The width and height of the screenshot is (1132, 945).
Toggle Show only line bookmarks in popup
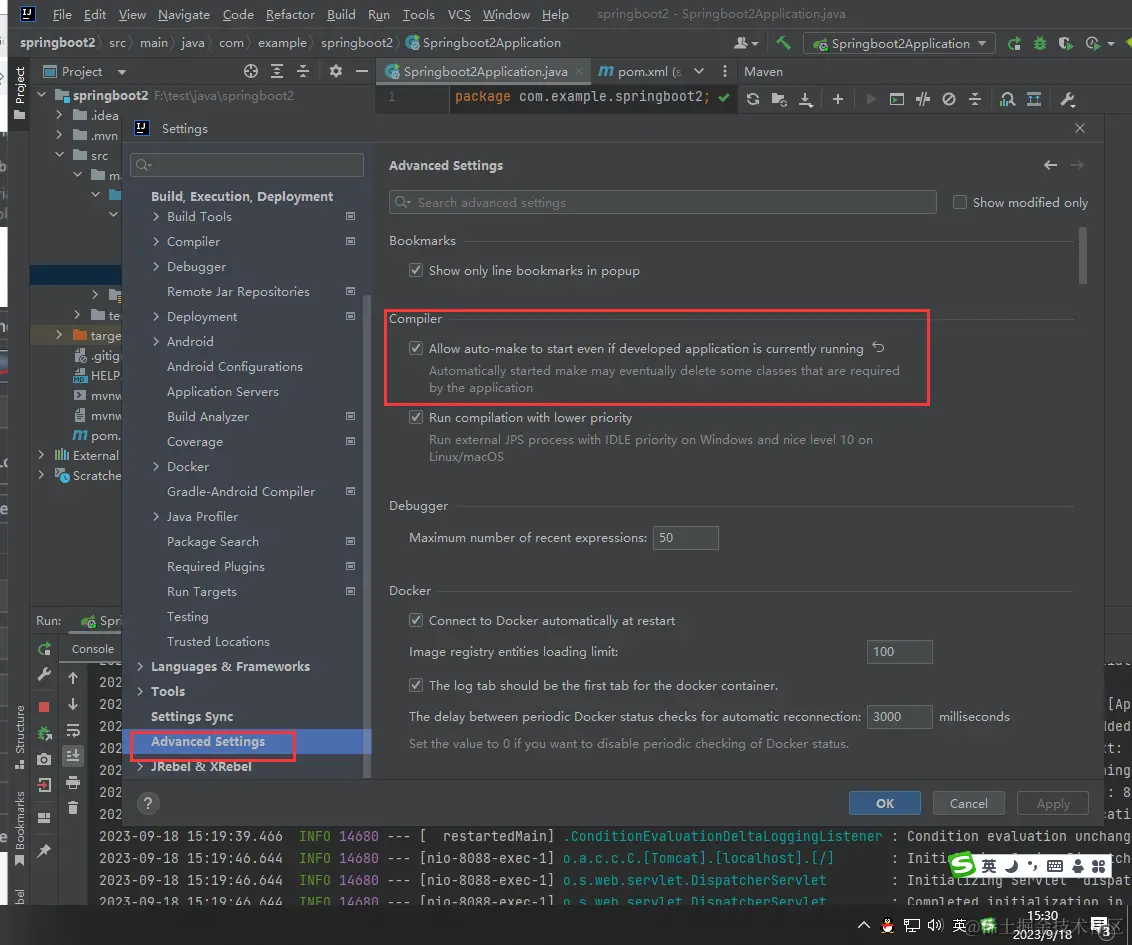tap(416, 270)
